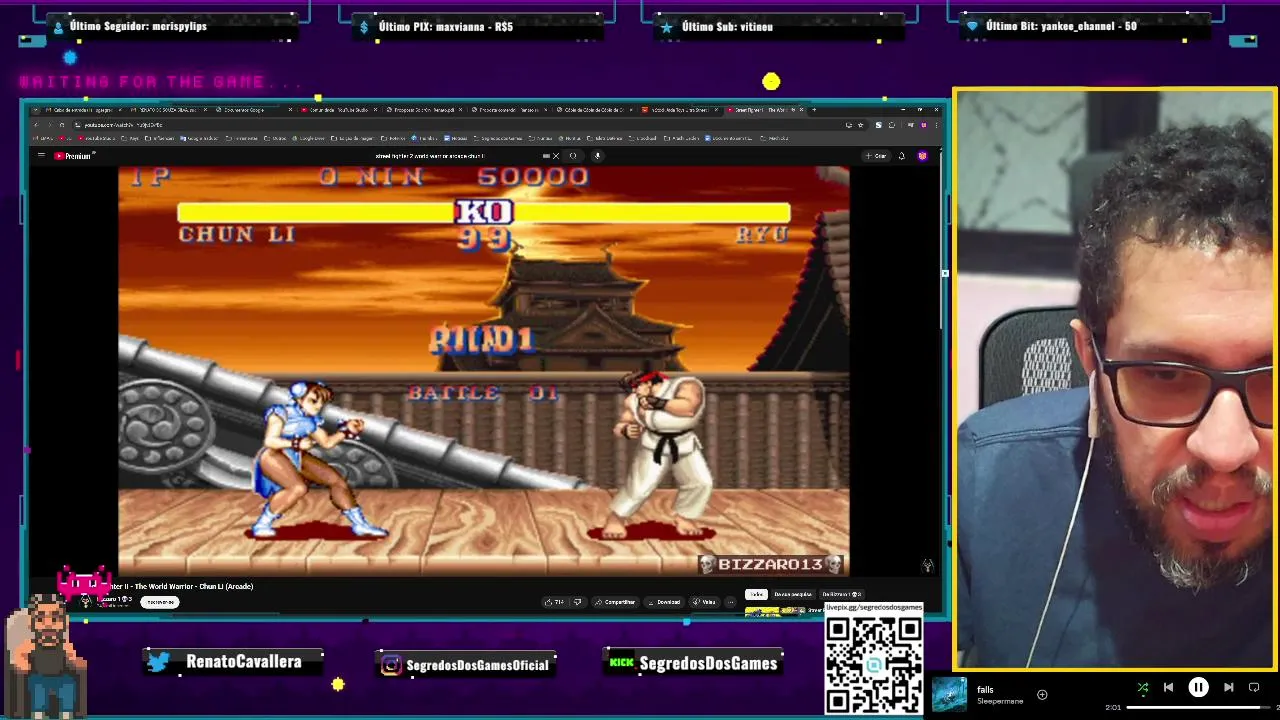Seek in the Spotify progress bar
The height and width of the screenshot is (720, 1280).
click(x=1200, y=708)
